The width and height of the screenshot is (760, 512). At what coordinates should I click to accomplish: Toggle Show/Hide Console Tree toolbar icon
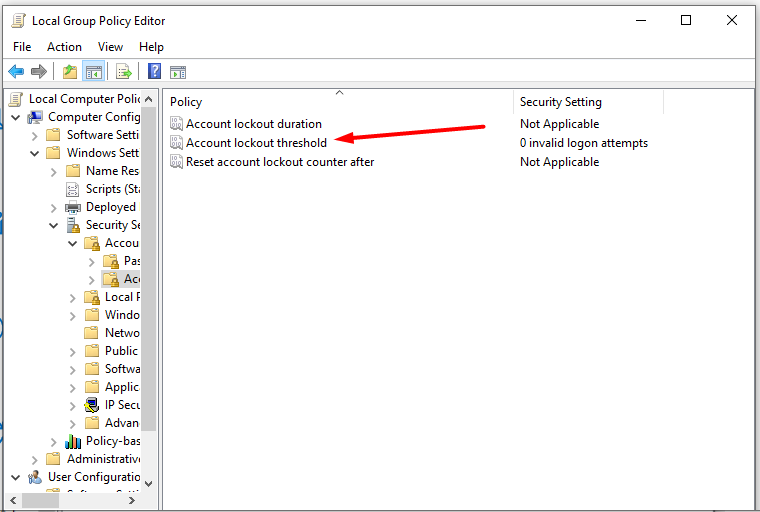[93, 72]
